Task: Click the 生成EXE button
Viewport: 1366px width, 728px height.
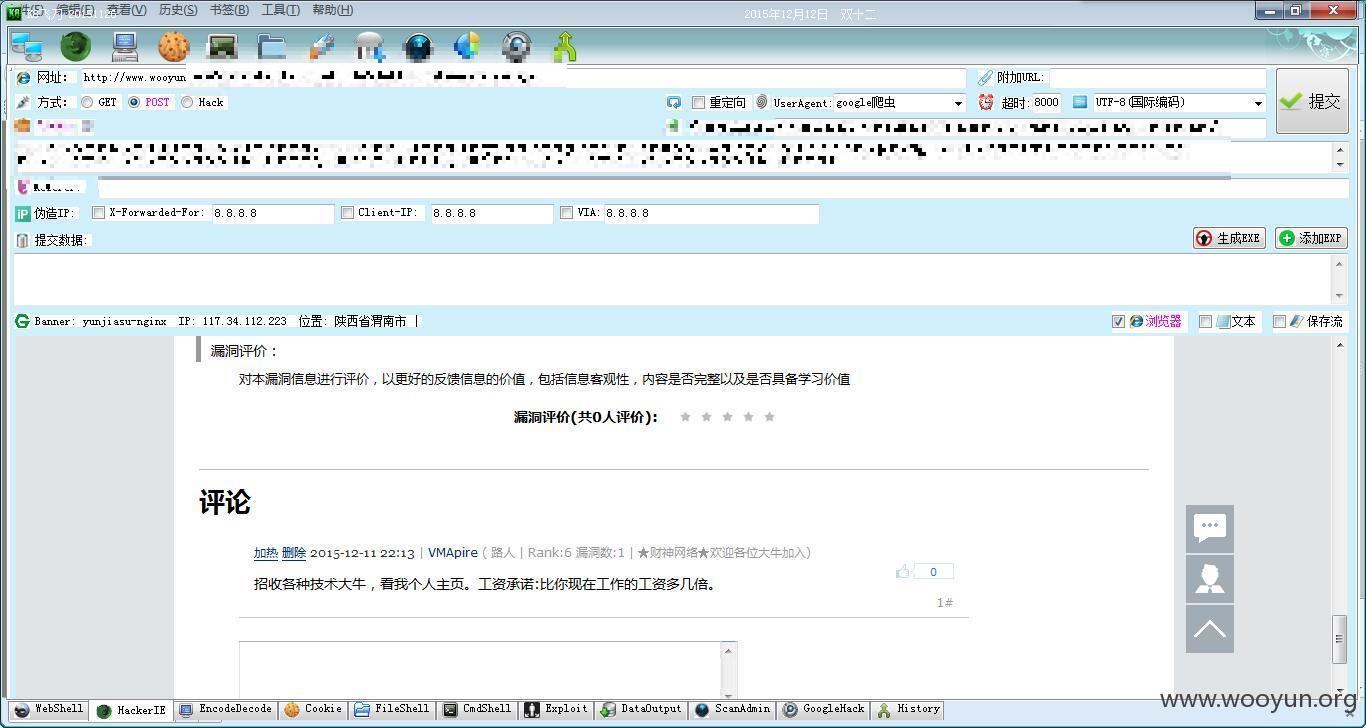Action: tap(1229, 238)
